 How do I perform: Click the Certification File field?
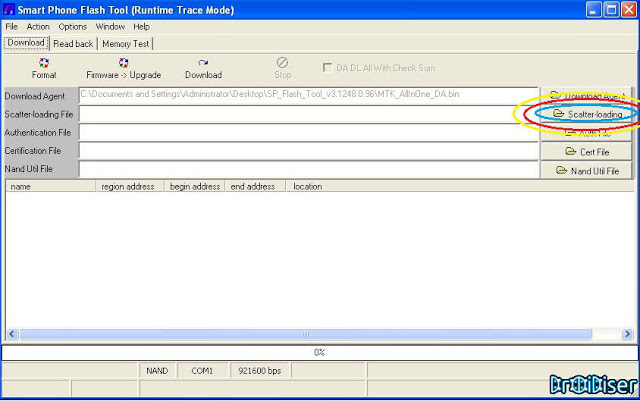309,151
